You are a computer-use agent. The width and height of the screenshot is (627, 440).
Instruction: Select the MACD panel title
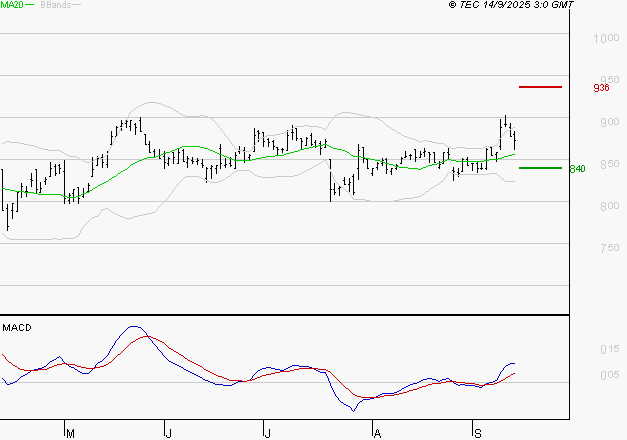[x=17, y=328]
